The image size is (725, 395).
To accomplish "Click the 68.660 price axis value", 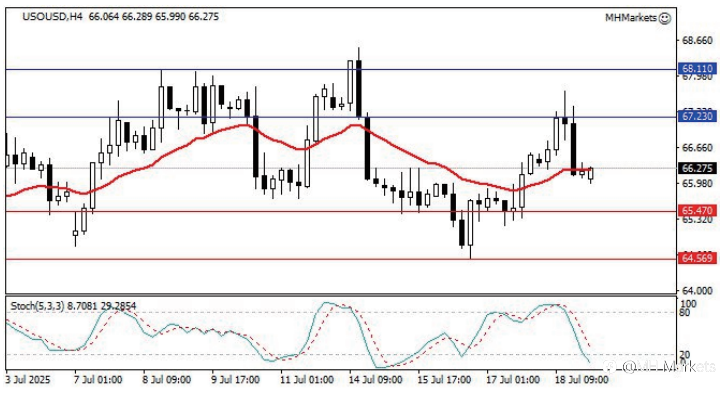I will pyautogui.click(x=697, y=41).
